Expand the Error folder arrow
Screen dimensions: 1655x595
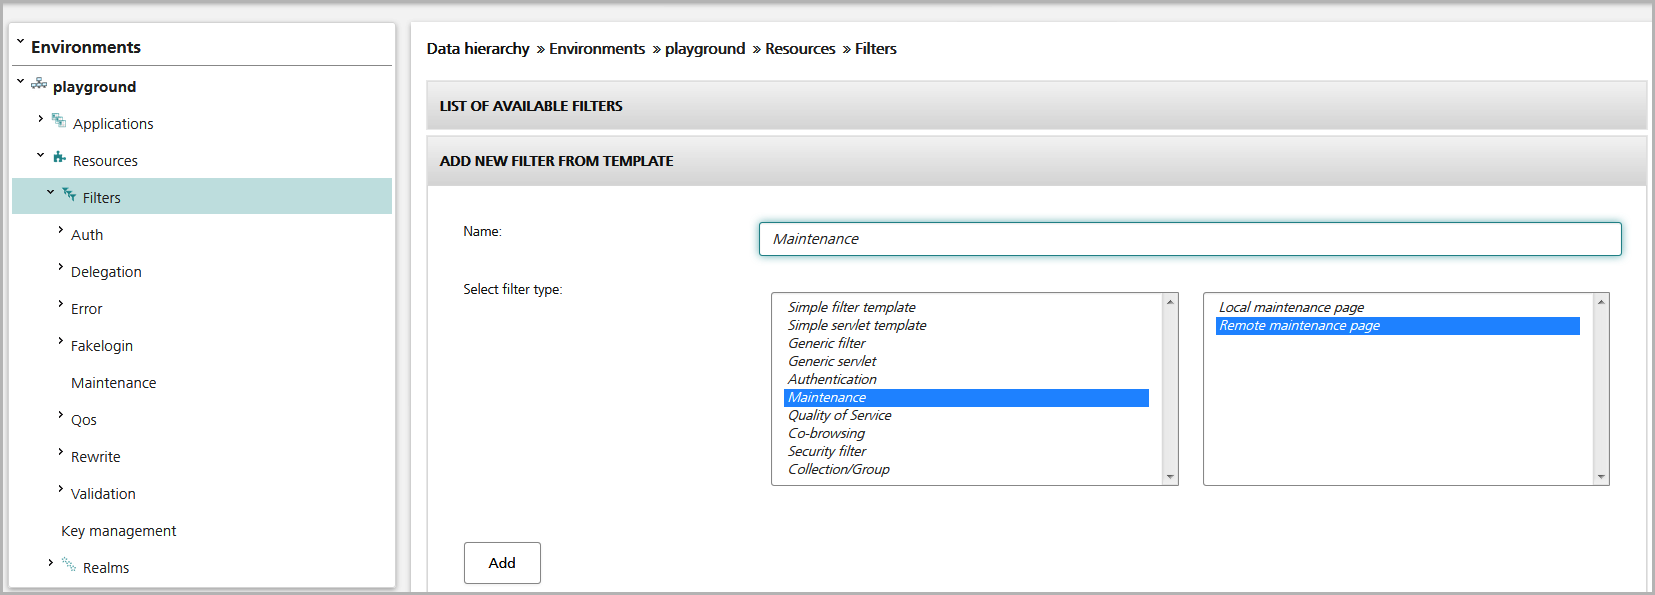pyautogui.click(x=60, y=303)
